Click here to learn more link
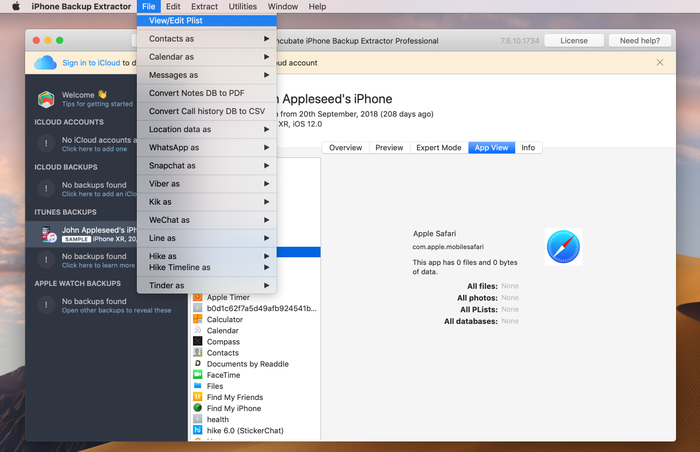 (98, 265)
